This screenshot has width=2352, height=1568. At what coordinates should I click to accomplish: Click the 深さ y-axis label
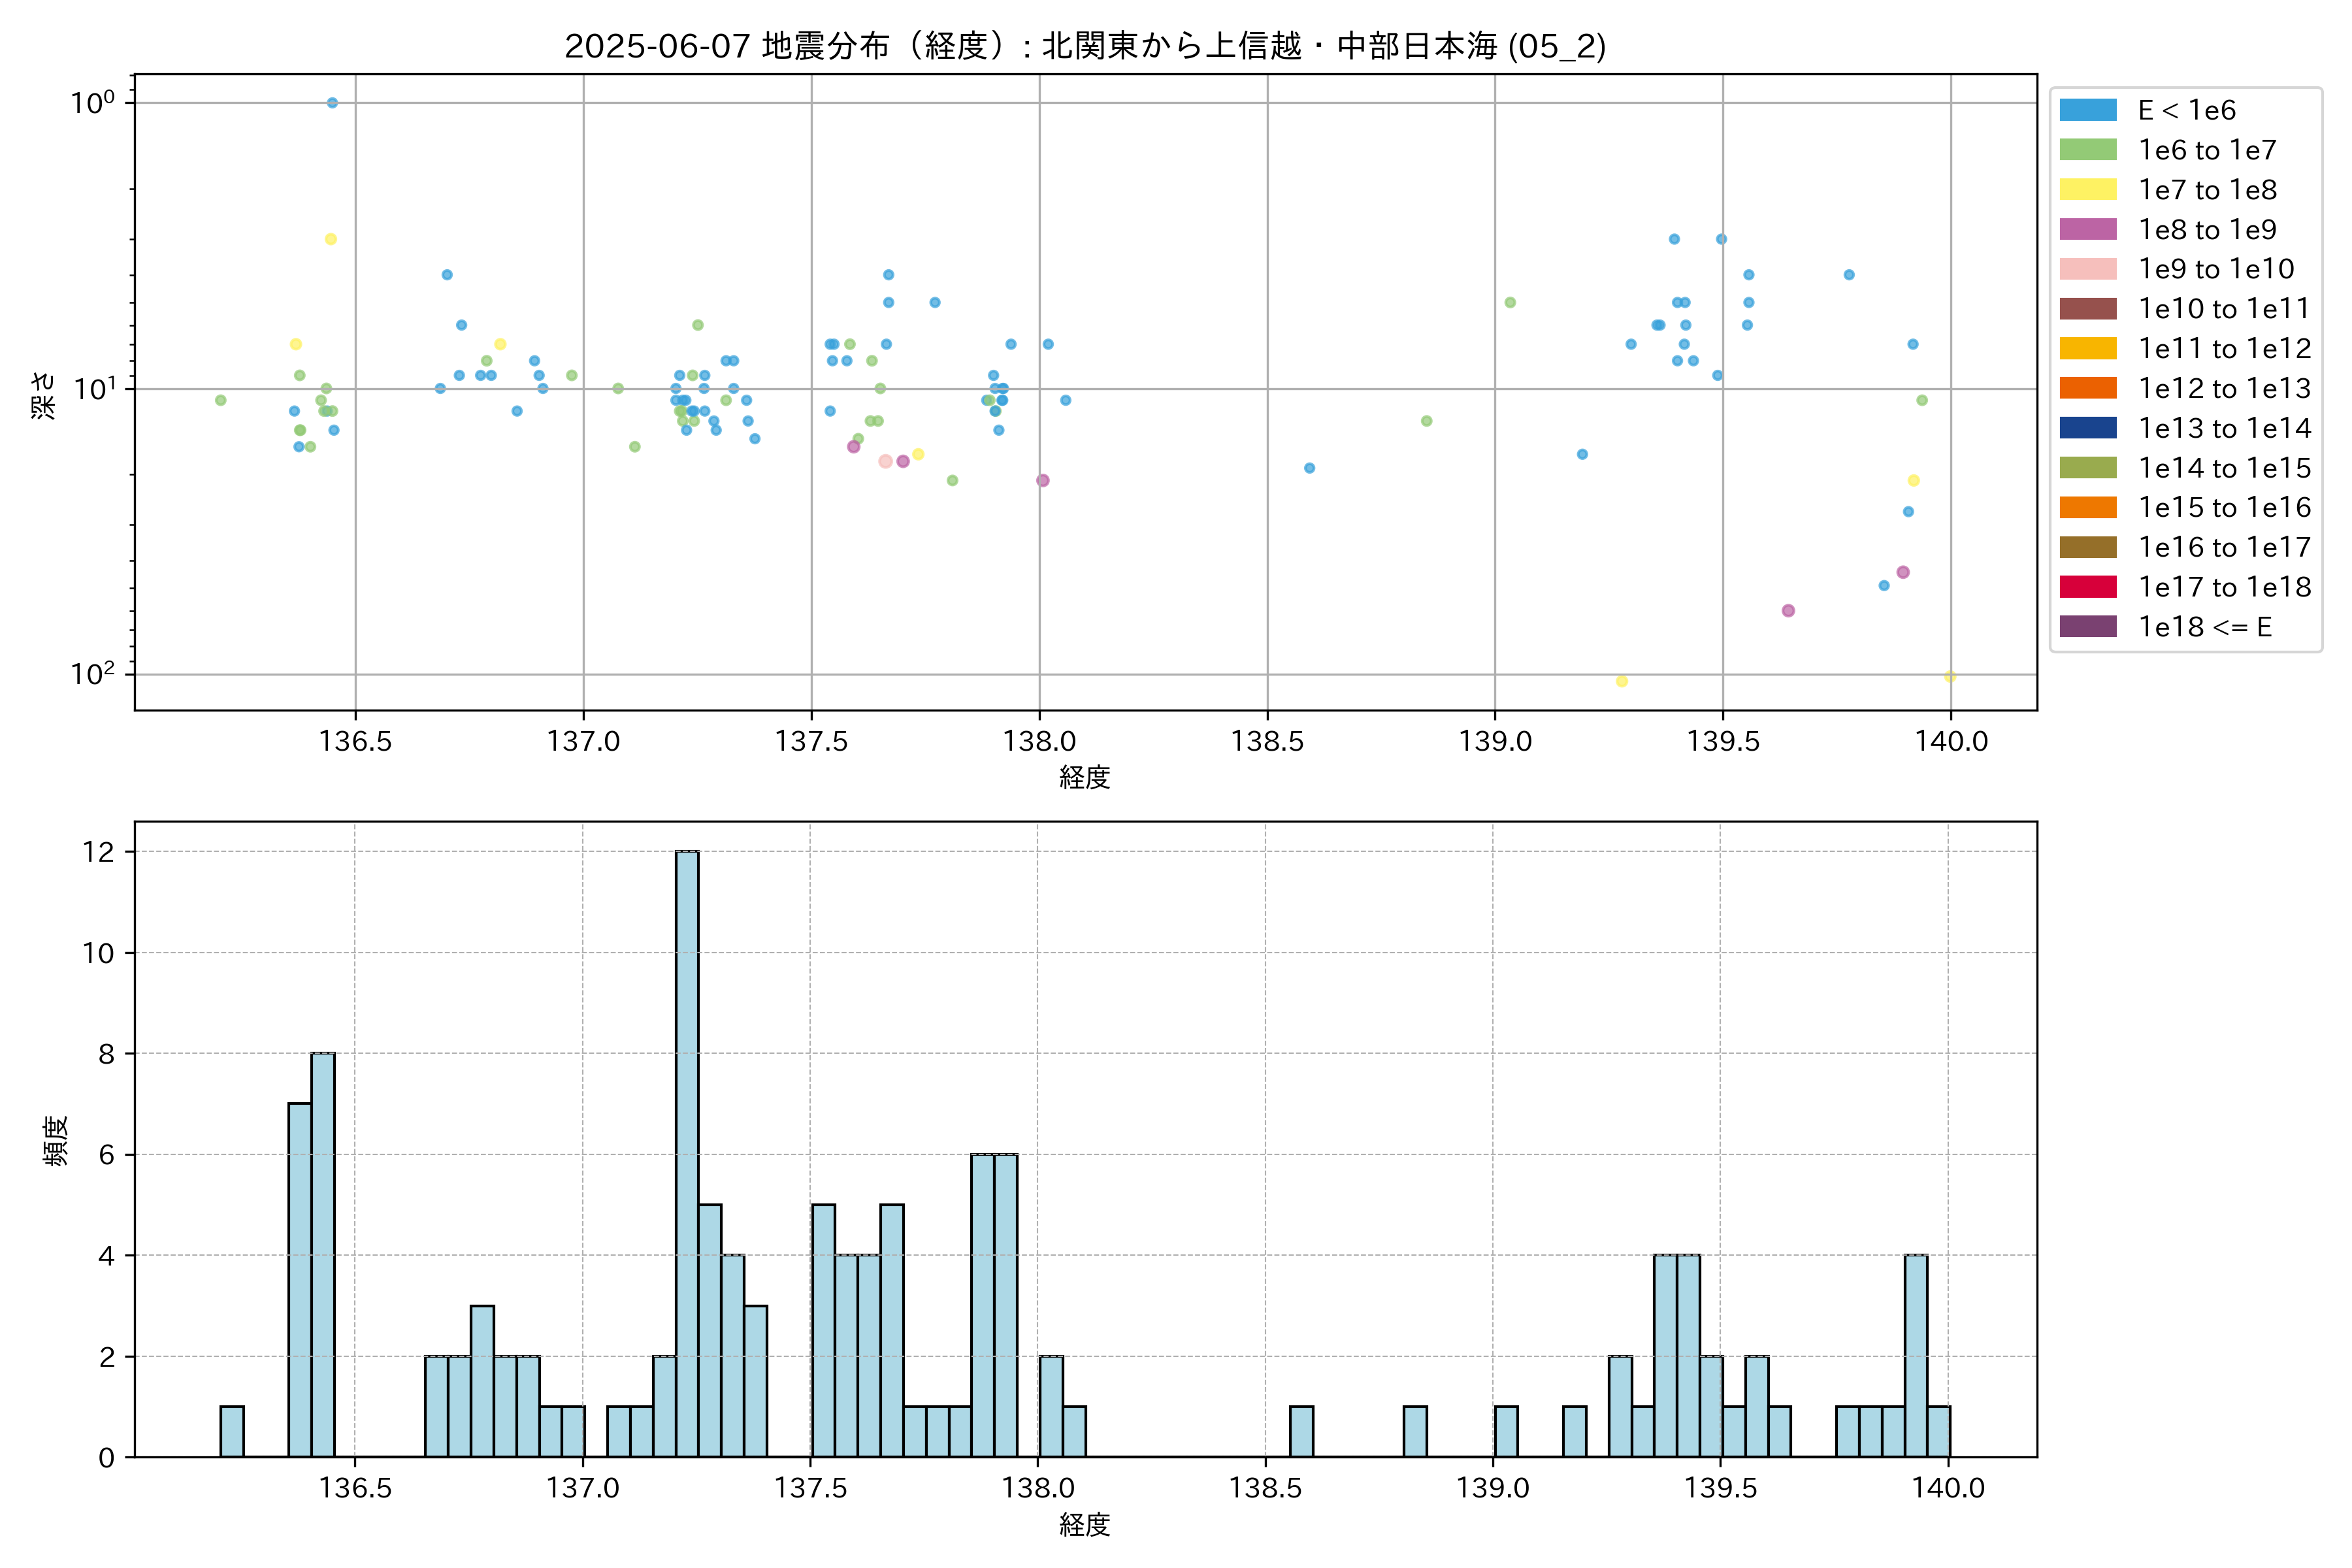point(44,395)
